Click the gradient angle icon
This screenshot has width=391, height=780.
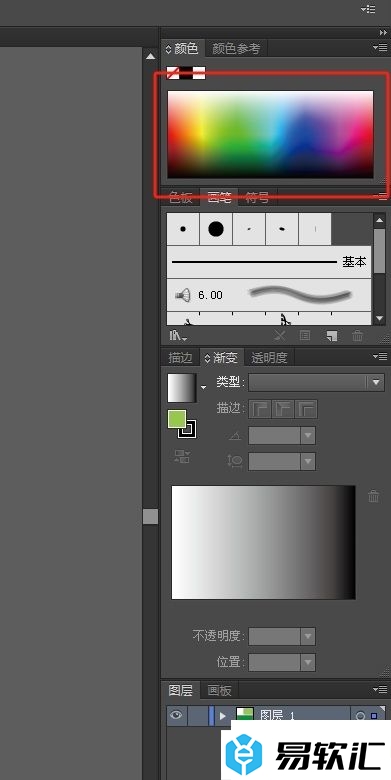coord(234,436)
